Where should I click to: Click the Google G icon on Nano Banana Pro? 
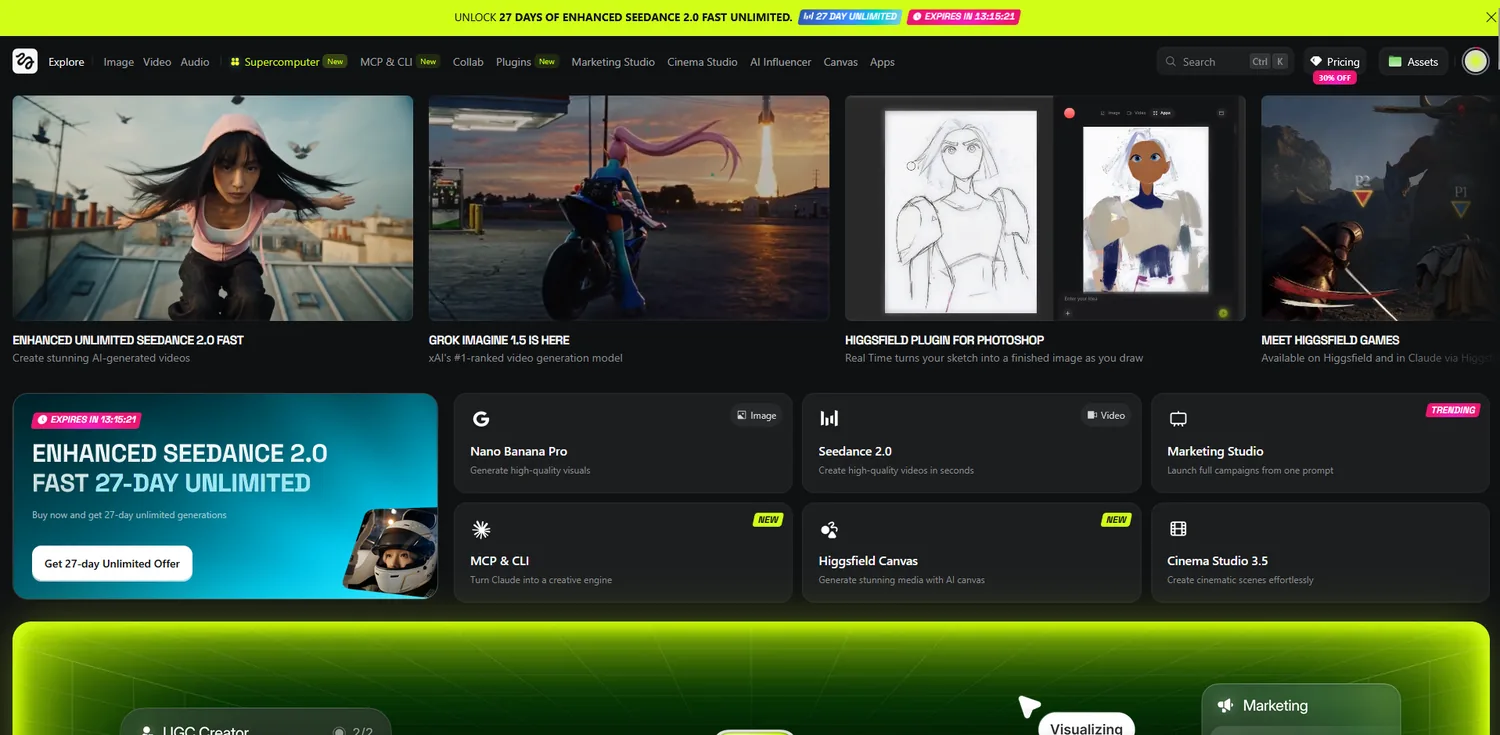[x=481, y=419]
